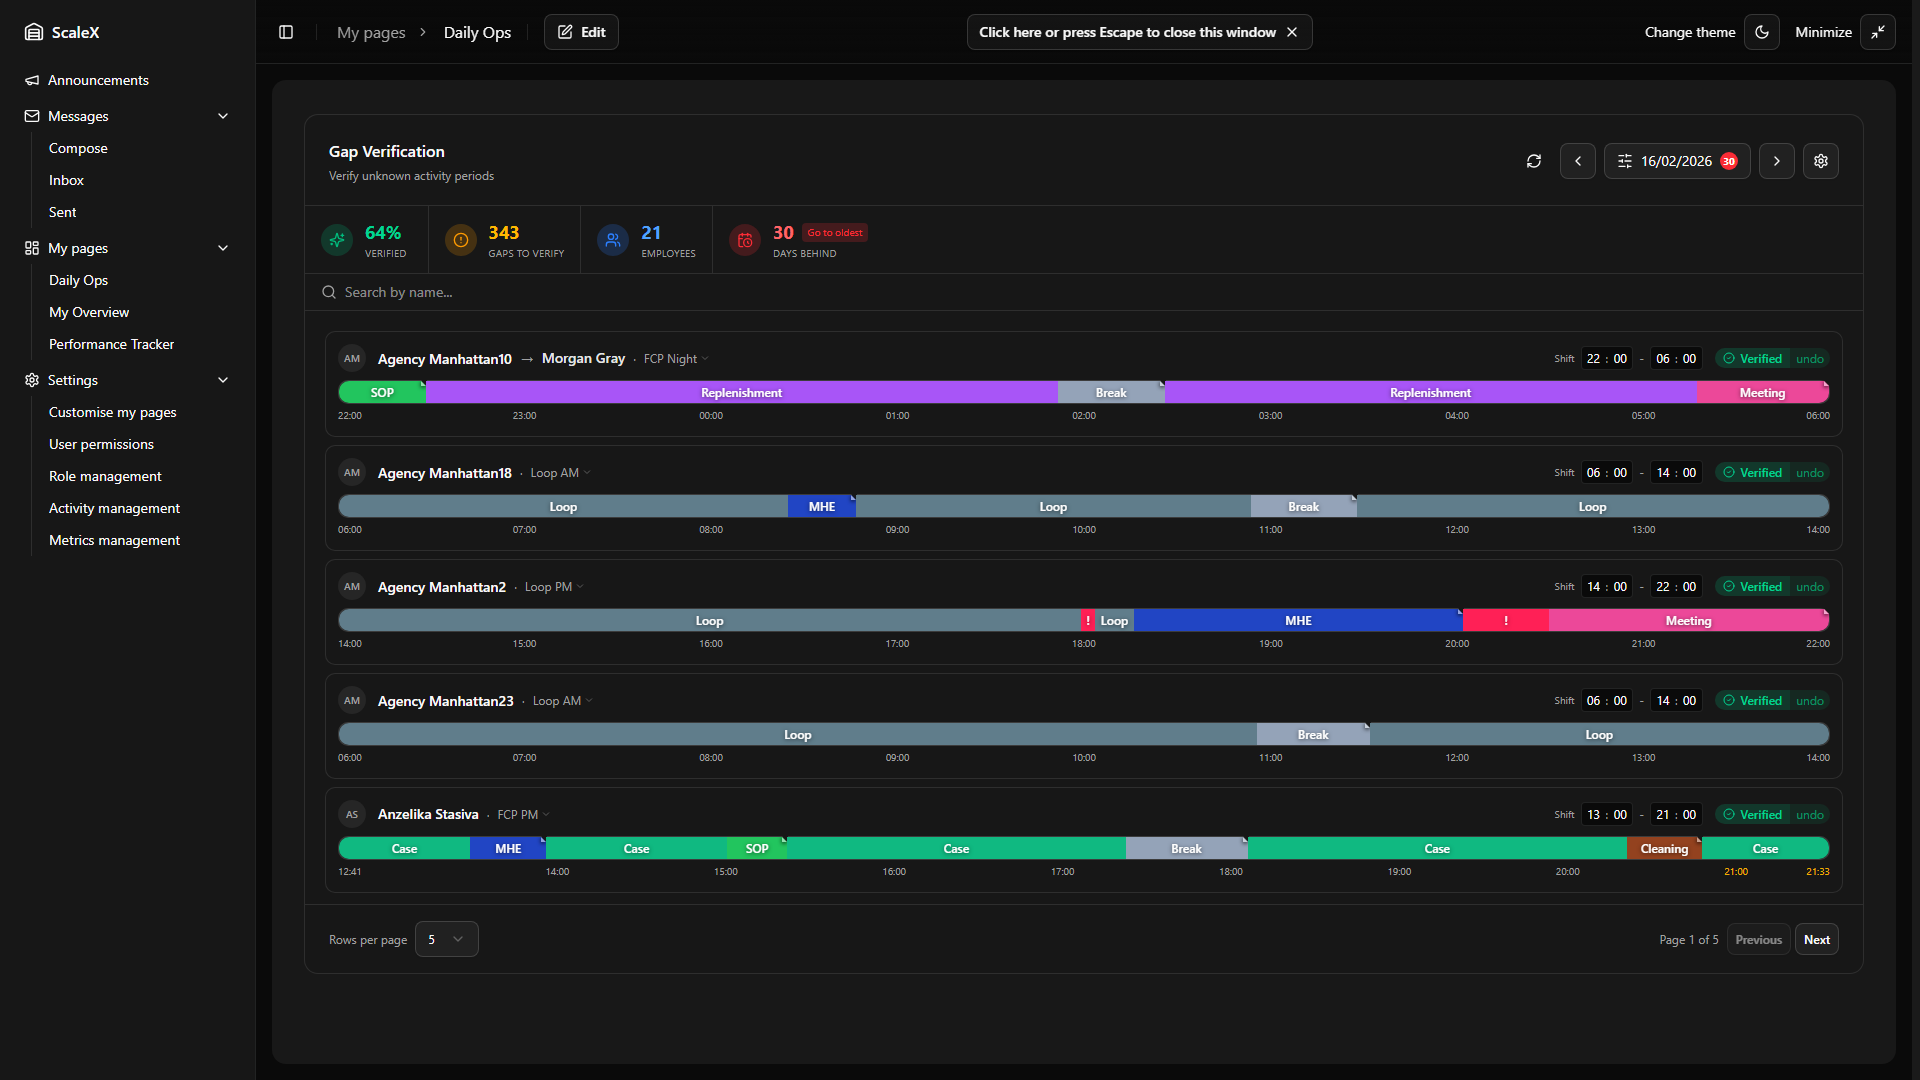This screenshot has width=1920, height=1080.
Task: Select the MHE segment in Agency Manhattan2 timeline
Action: coord(1298,621)
